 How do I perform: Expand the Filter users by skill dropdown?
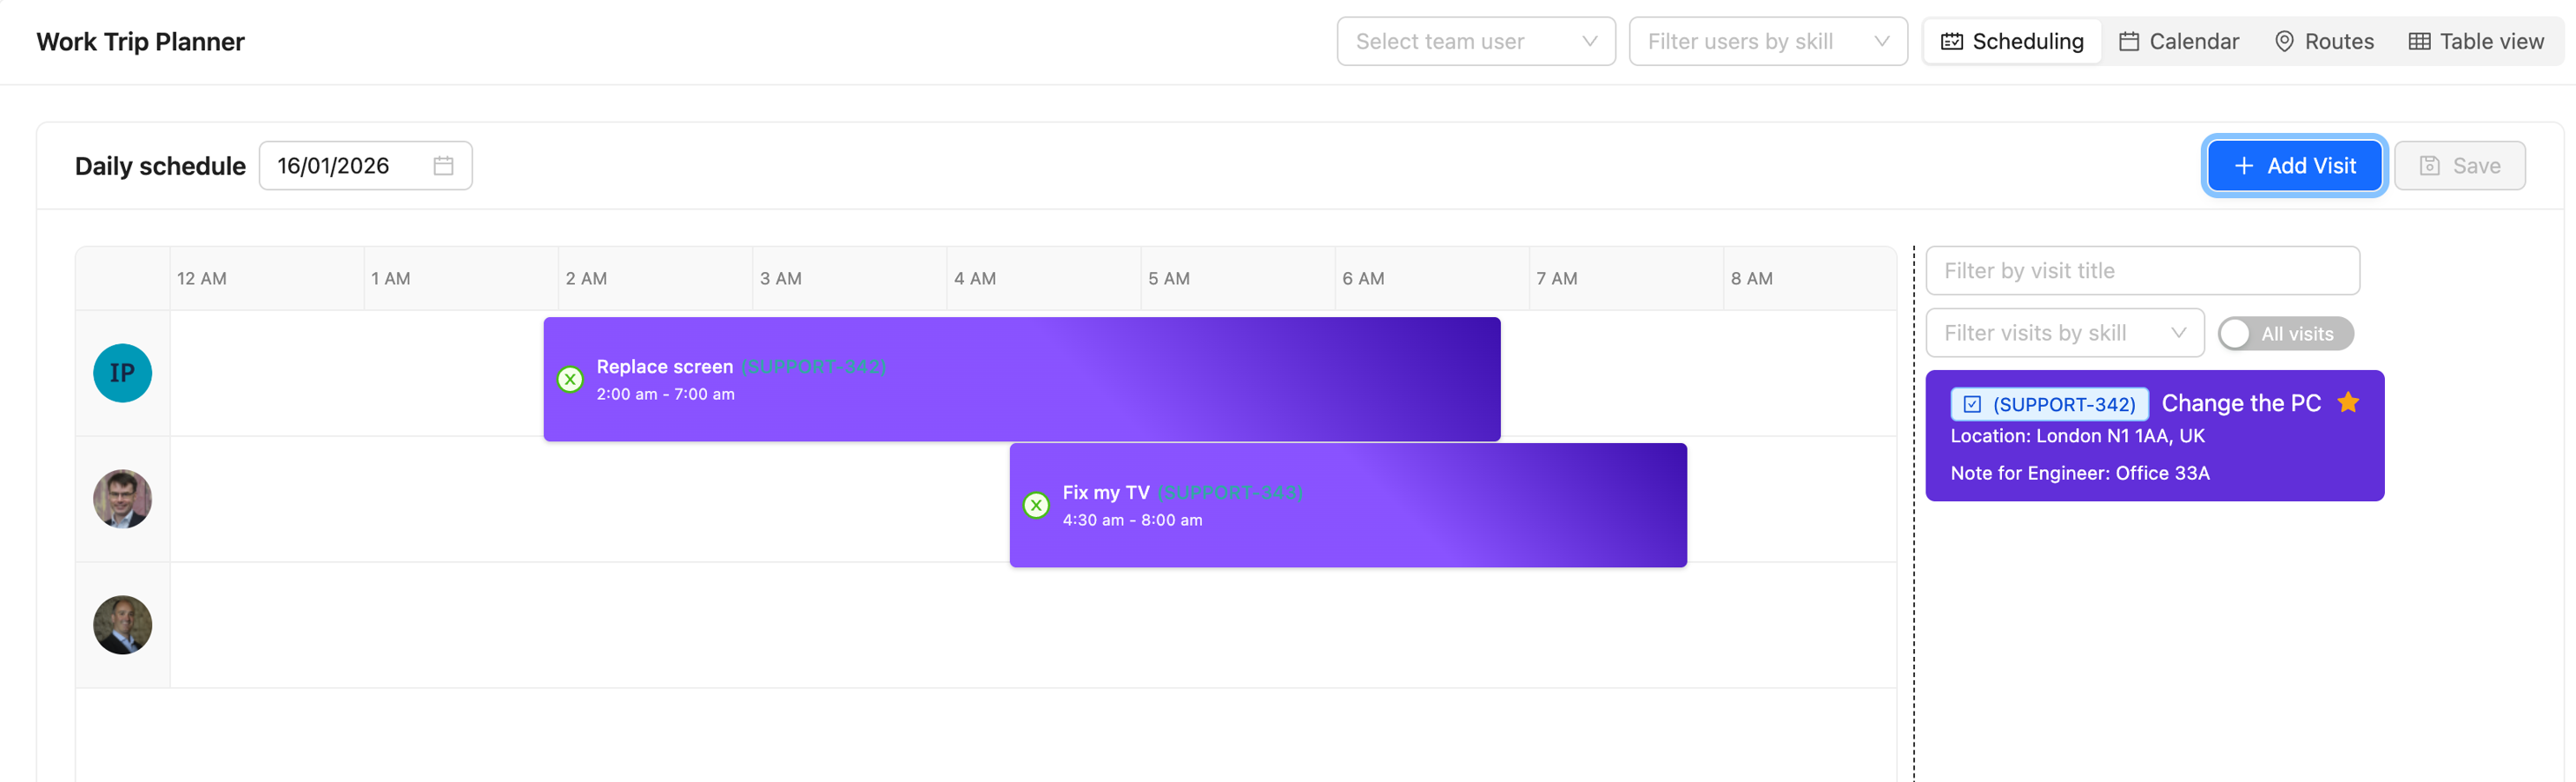1767,42
